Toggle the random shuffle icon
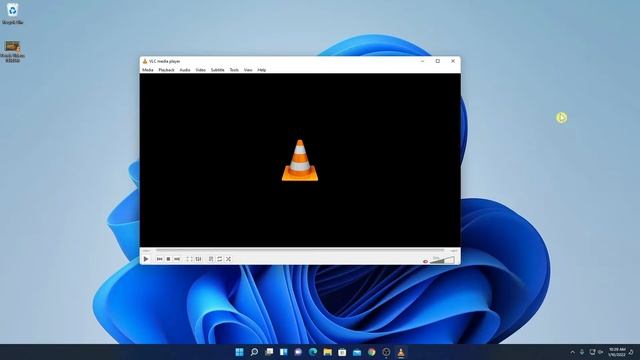Viewport: 640px width, 360px height. [229, 259]
